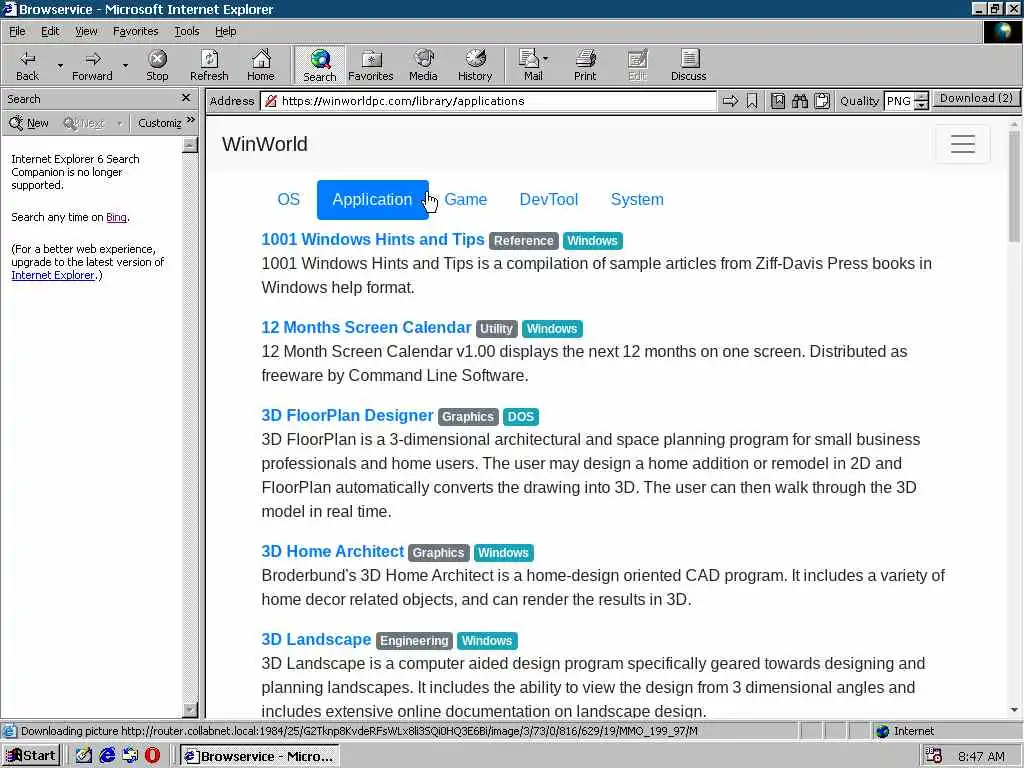1024x768 pixels.
Task: Open the 3D FloorPlan Designer link
Action: 347,415
